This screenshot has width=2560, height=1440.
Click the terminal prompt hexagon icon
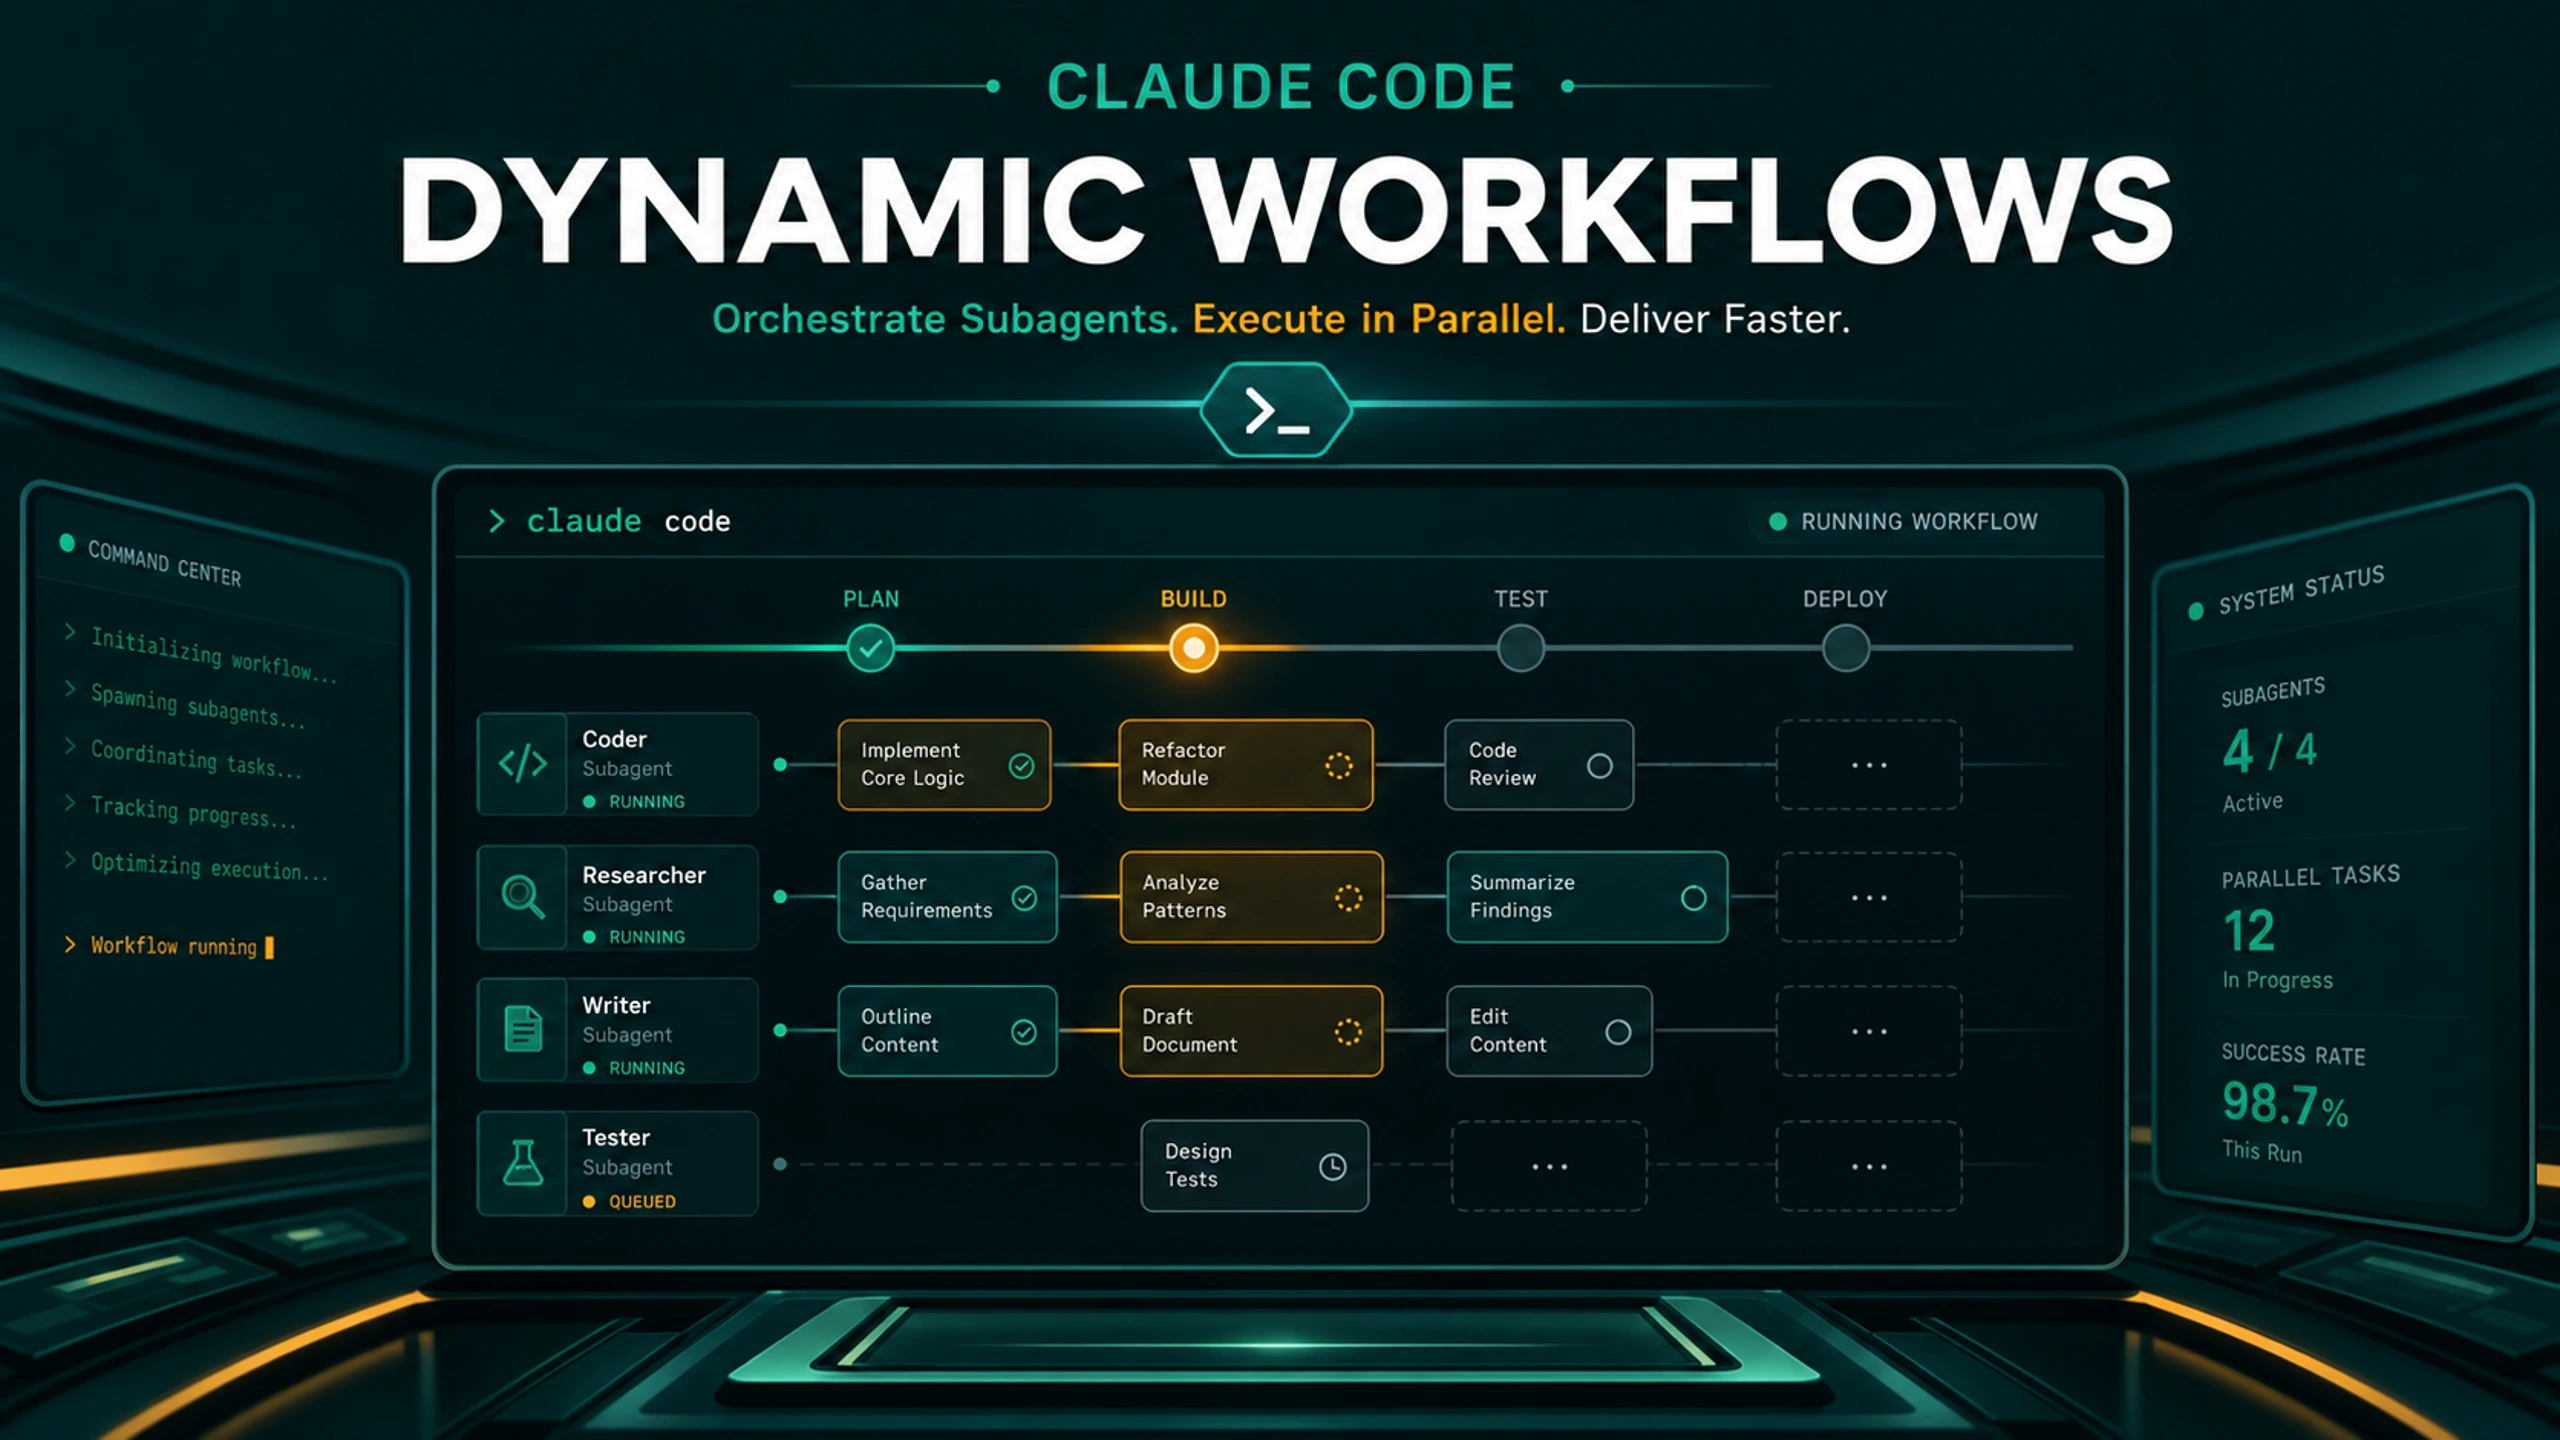tap(1276, 410)
